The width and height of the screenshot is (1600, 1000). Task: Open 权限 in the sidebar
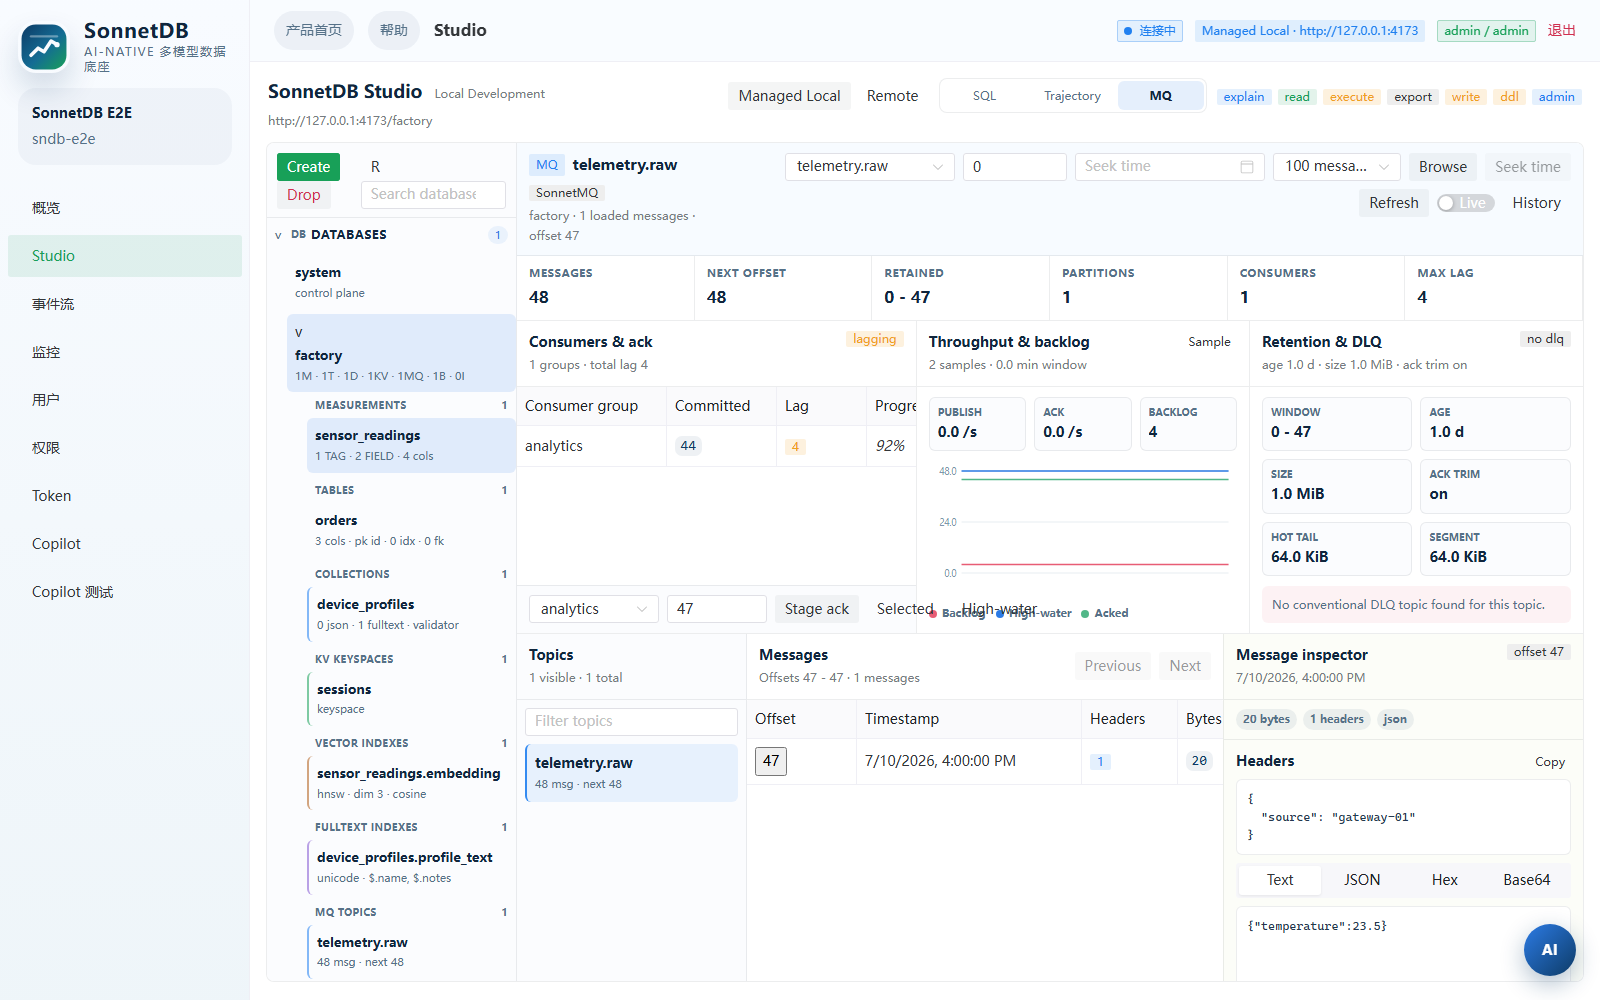pyautogui.click(x=125, y=448)
